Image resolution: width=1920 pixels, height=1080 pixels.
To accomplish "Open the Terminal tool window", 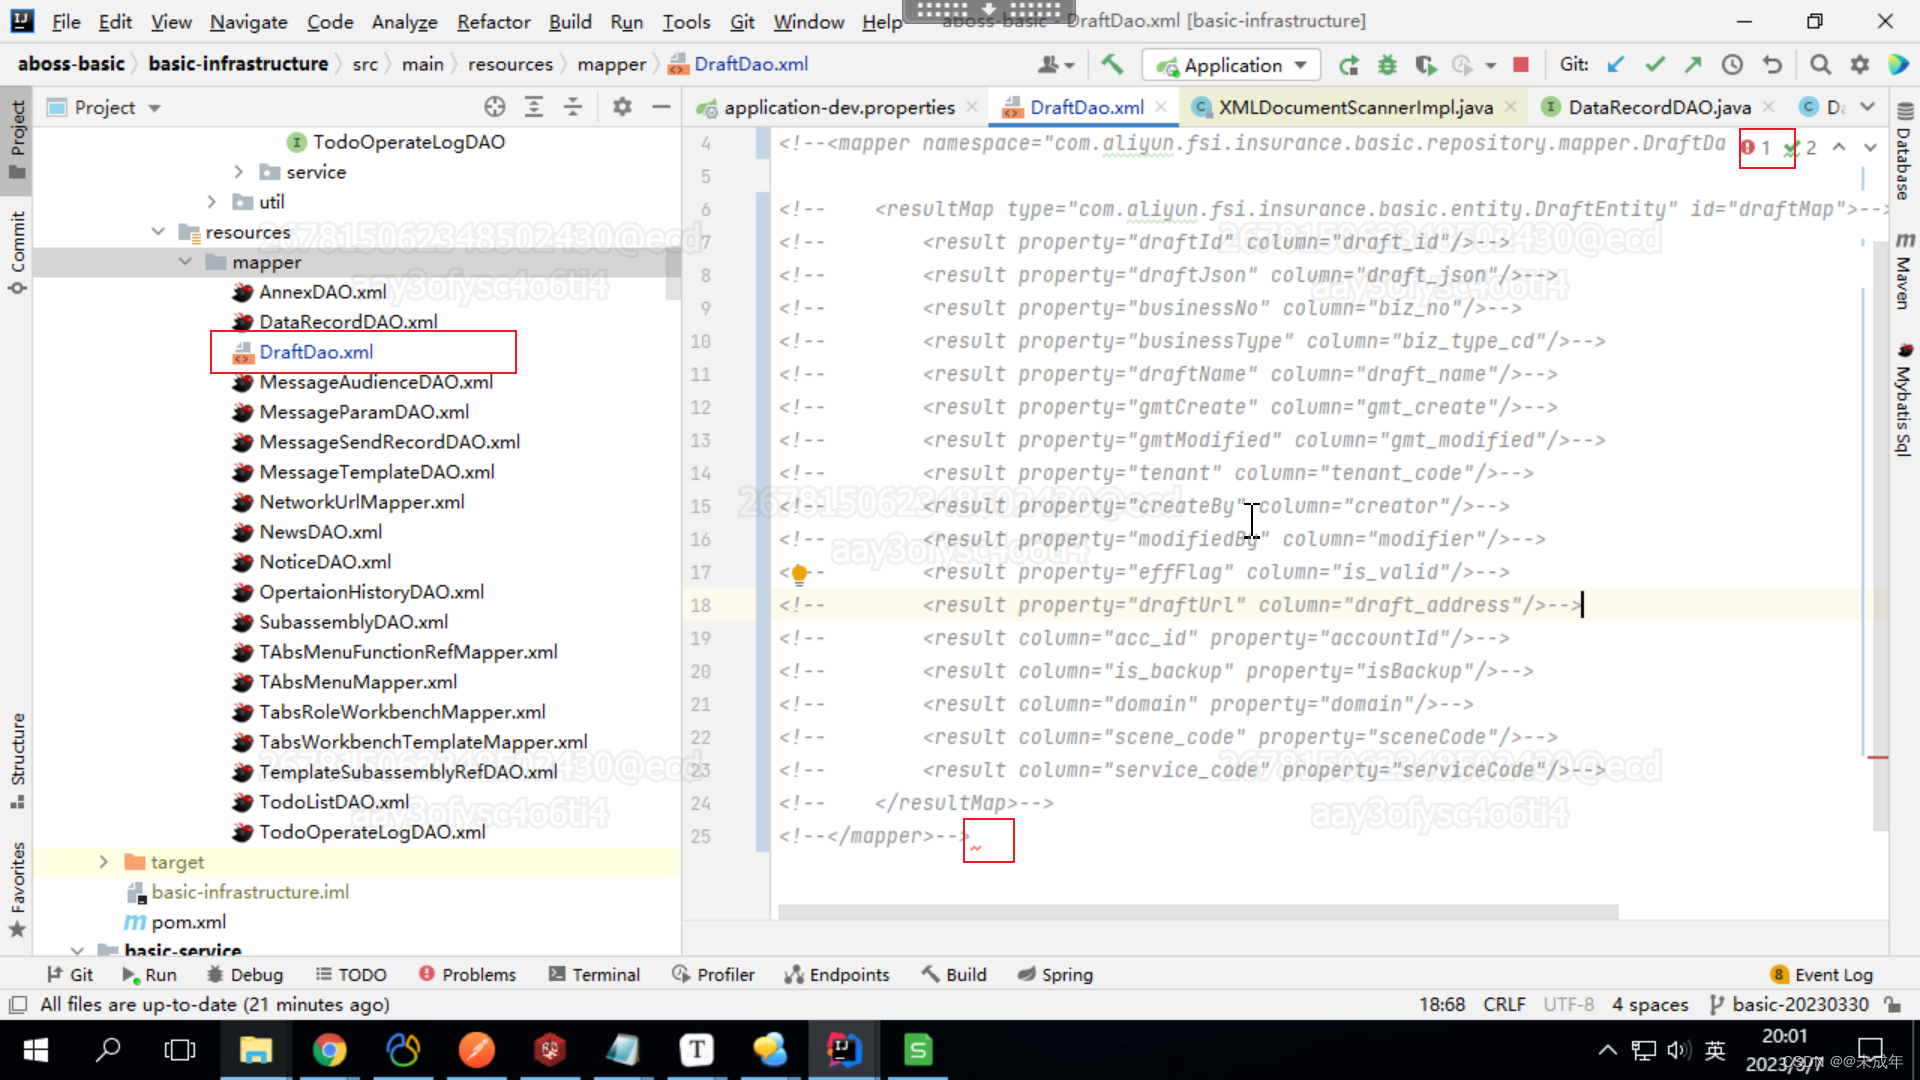I will [x=594, y=974].
